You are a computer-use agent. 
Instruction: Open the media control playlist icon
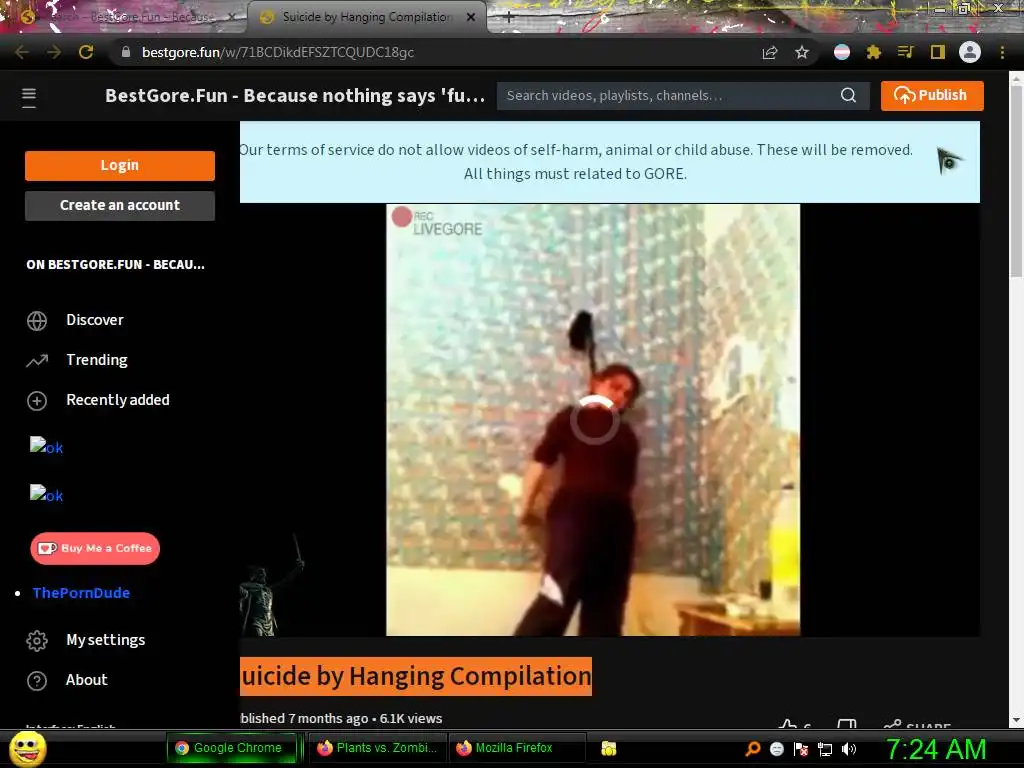[905, 52]
